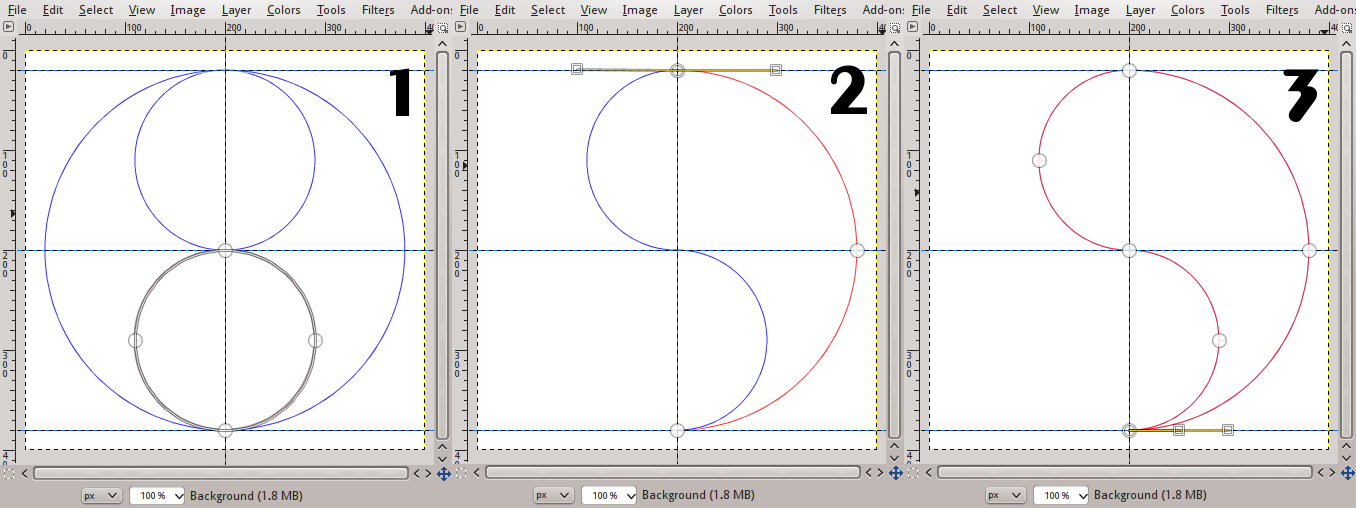Select anchor at right end of red arc, window two
The width and height of the screenshot is (1356, 508).
click(x=857, y=250)
